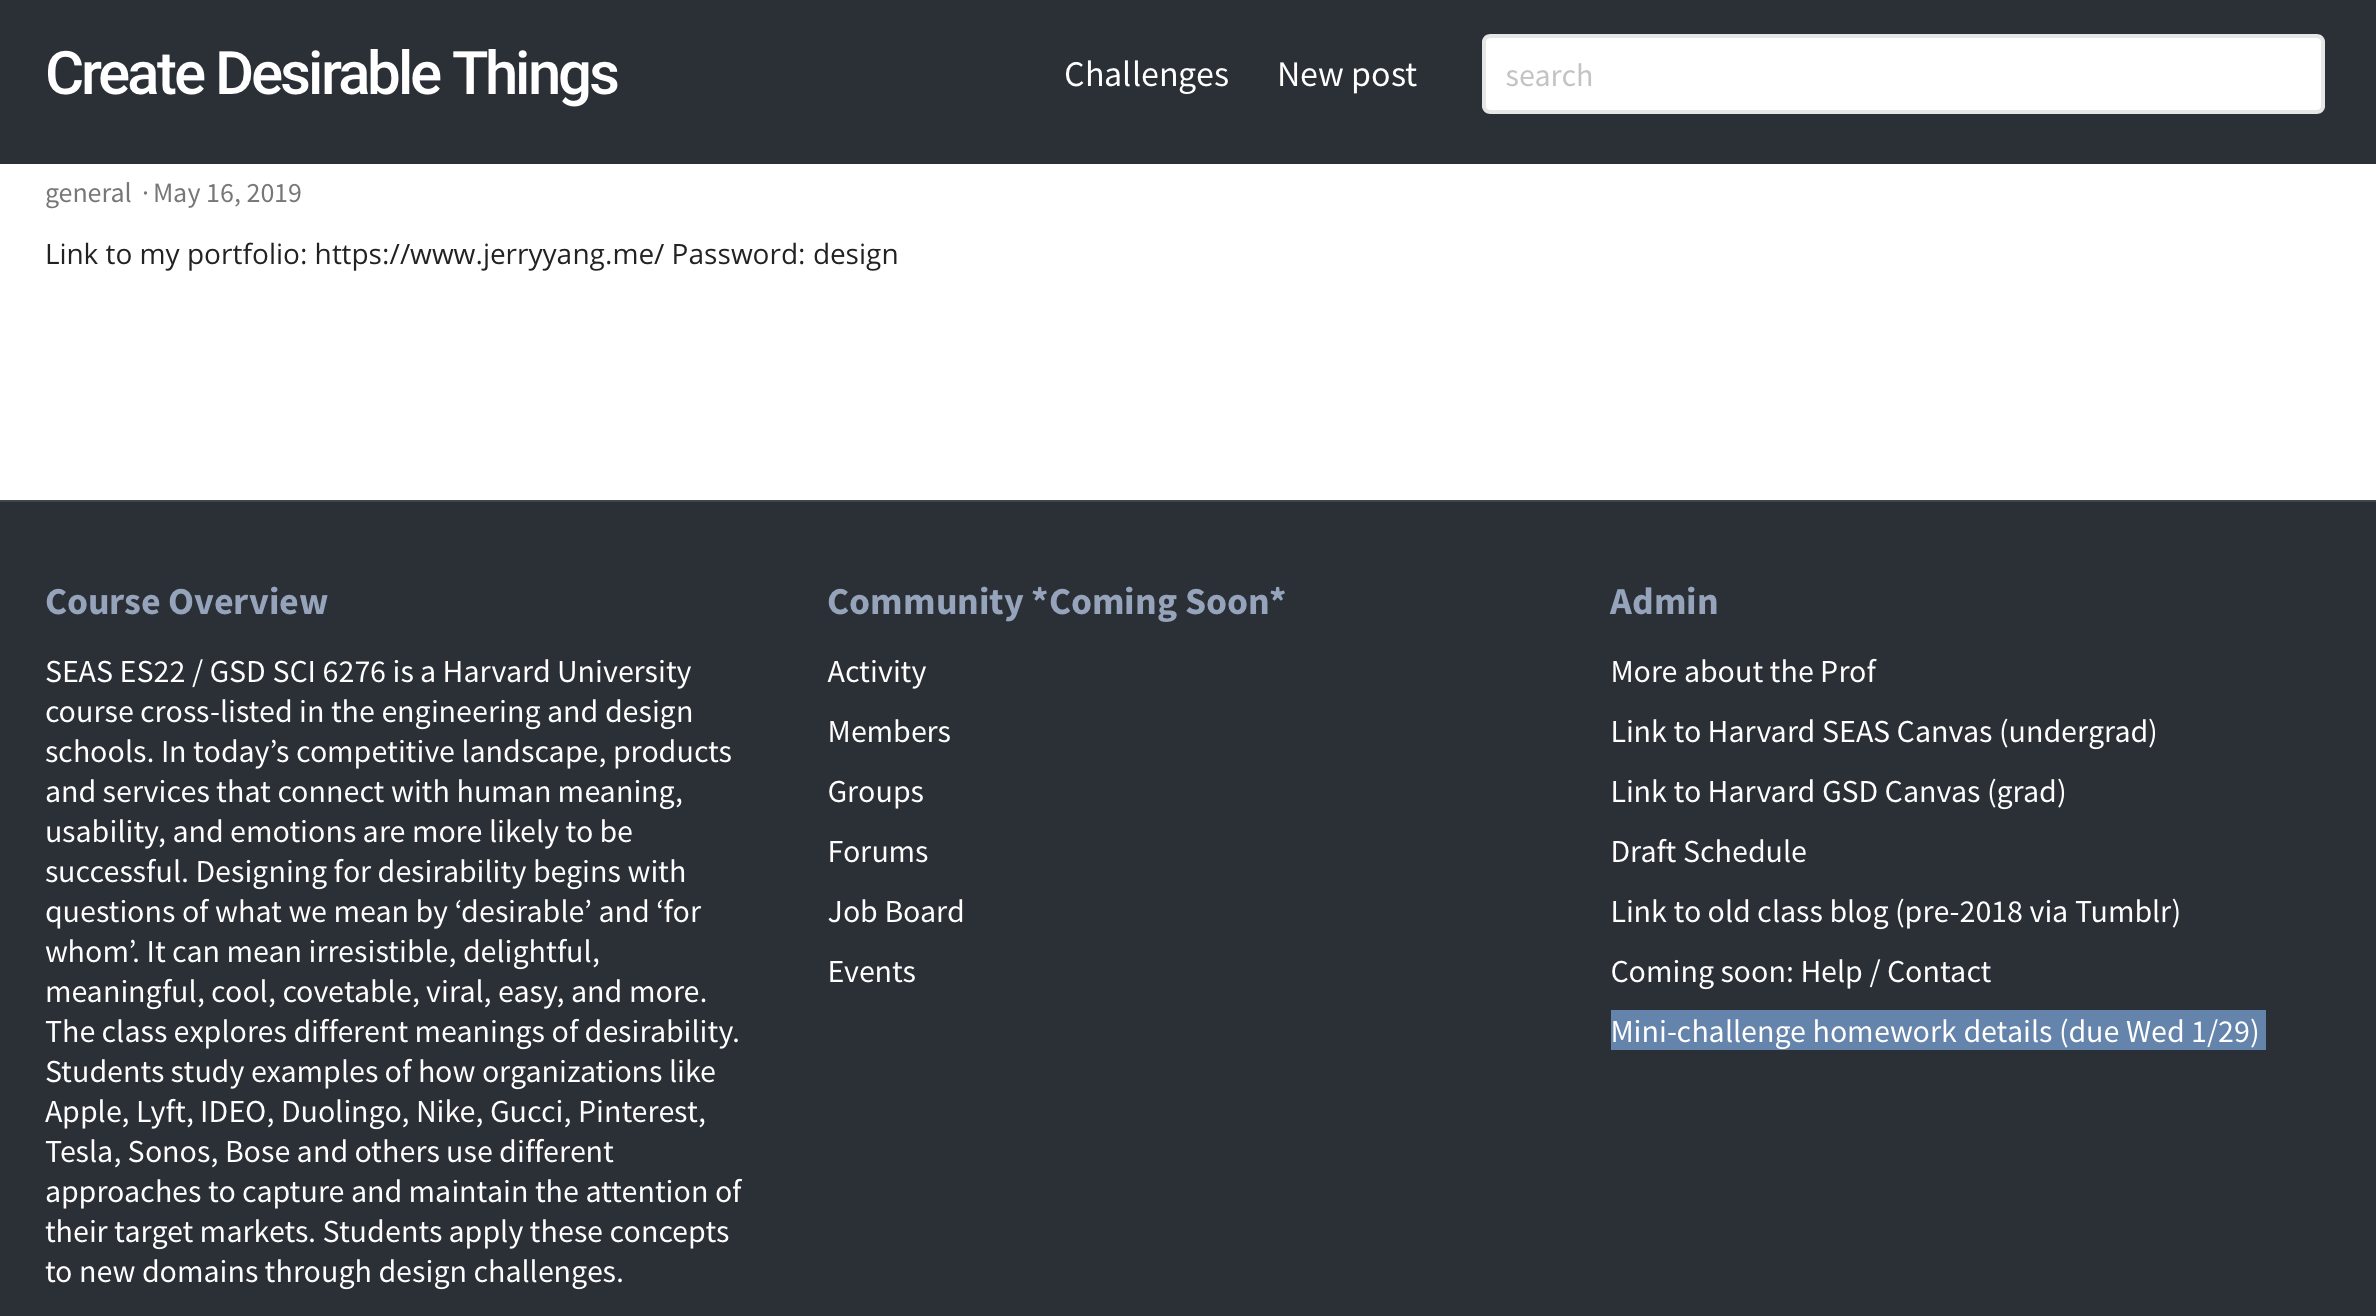
Task: Click the Create Desirable Things site title
Action: (x=331, y=75)
